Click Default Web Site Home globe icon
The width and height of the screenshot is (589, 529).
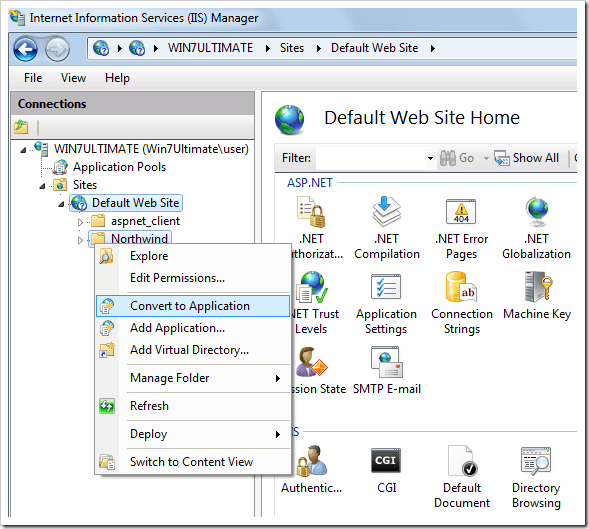point(289,119)
